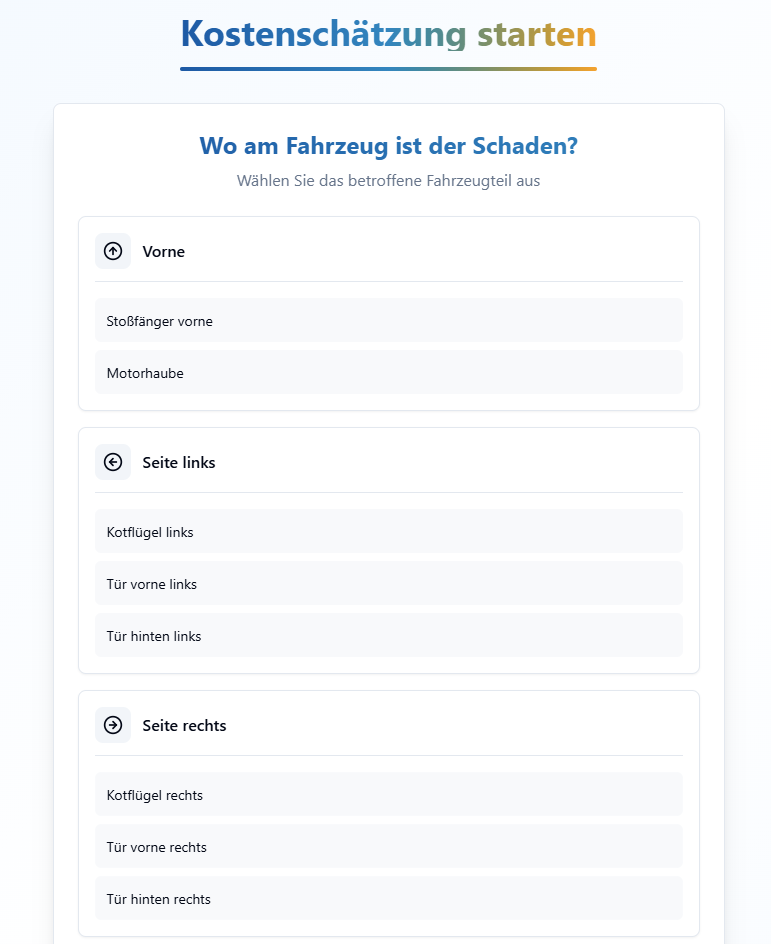
Task: Choose Kotflügel rechts as damaged part
Action: 388,795
